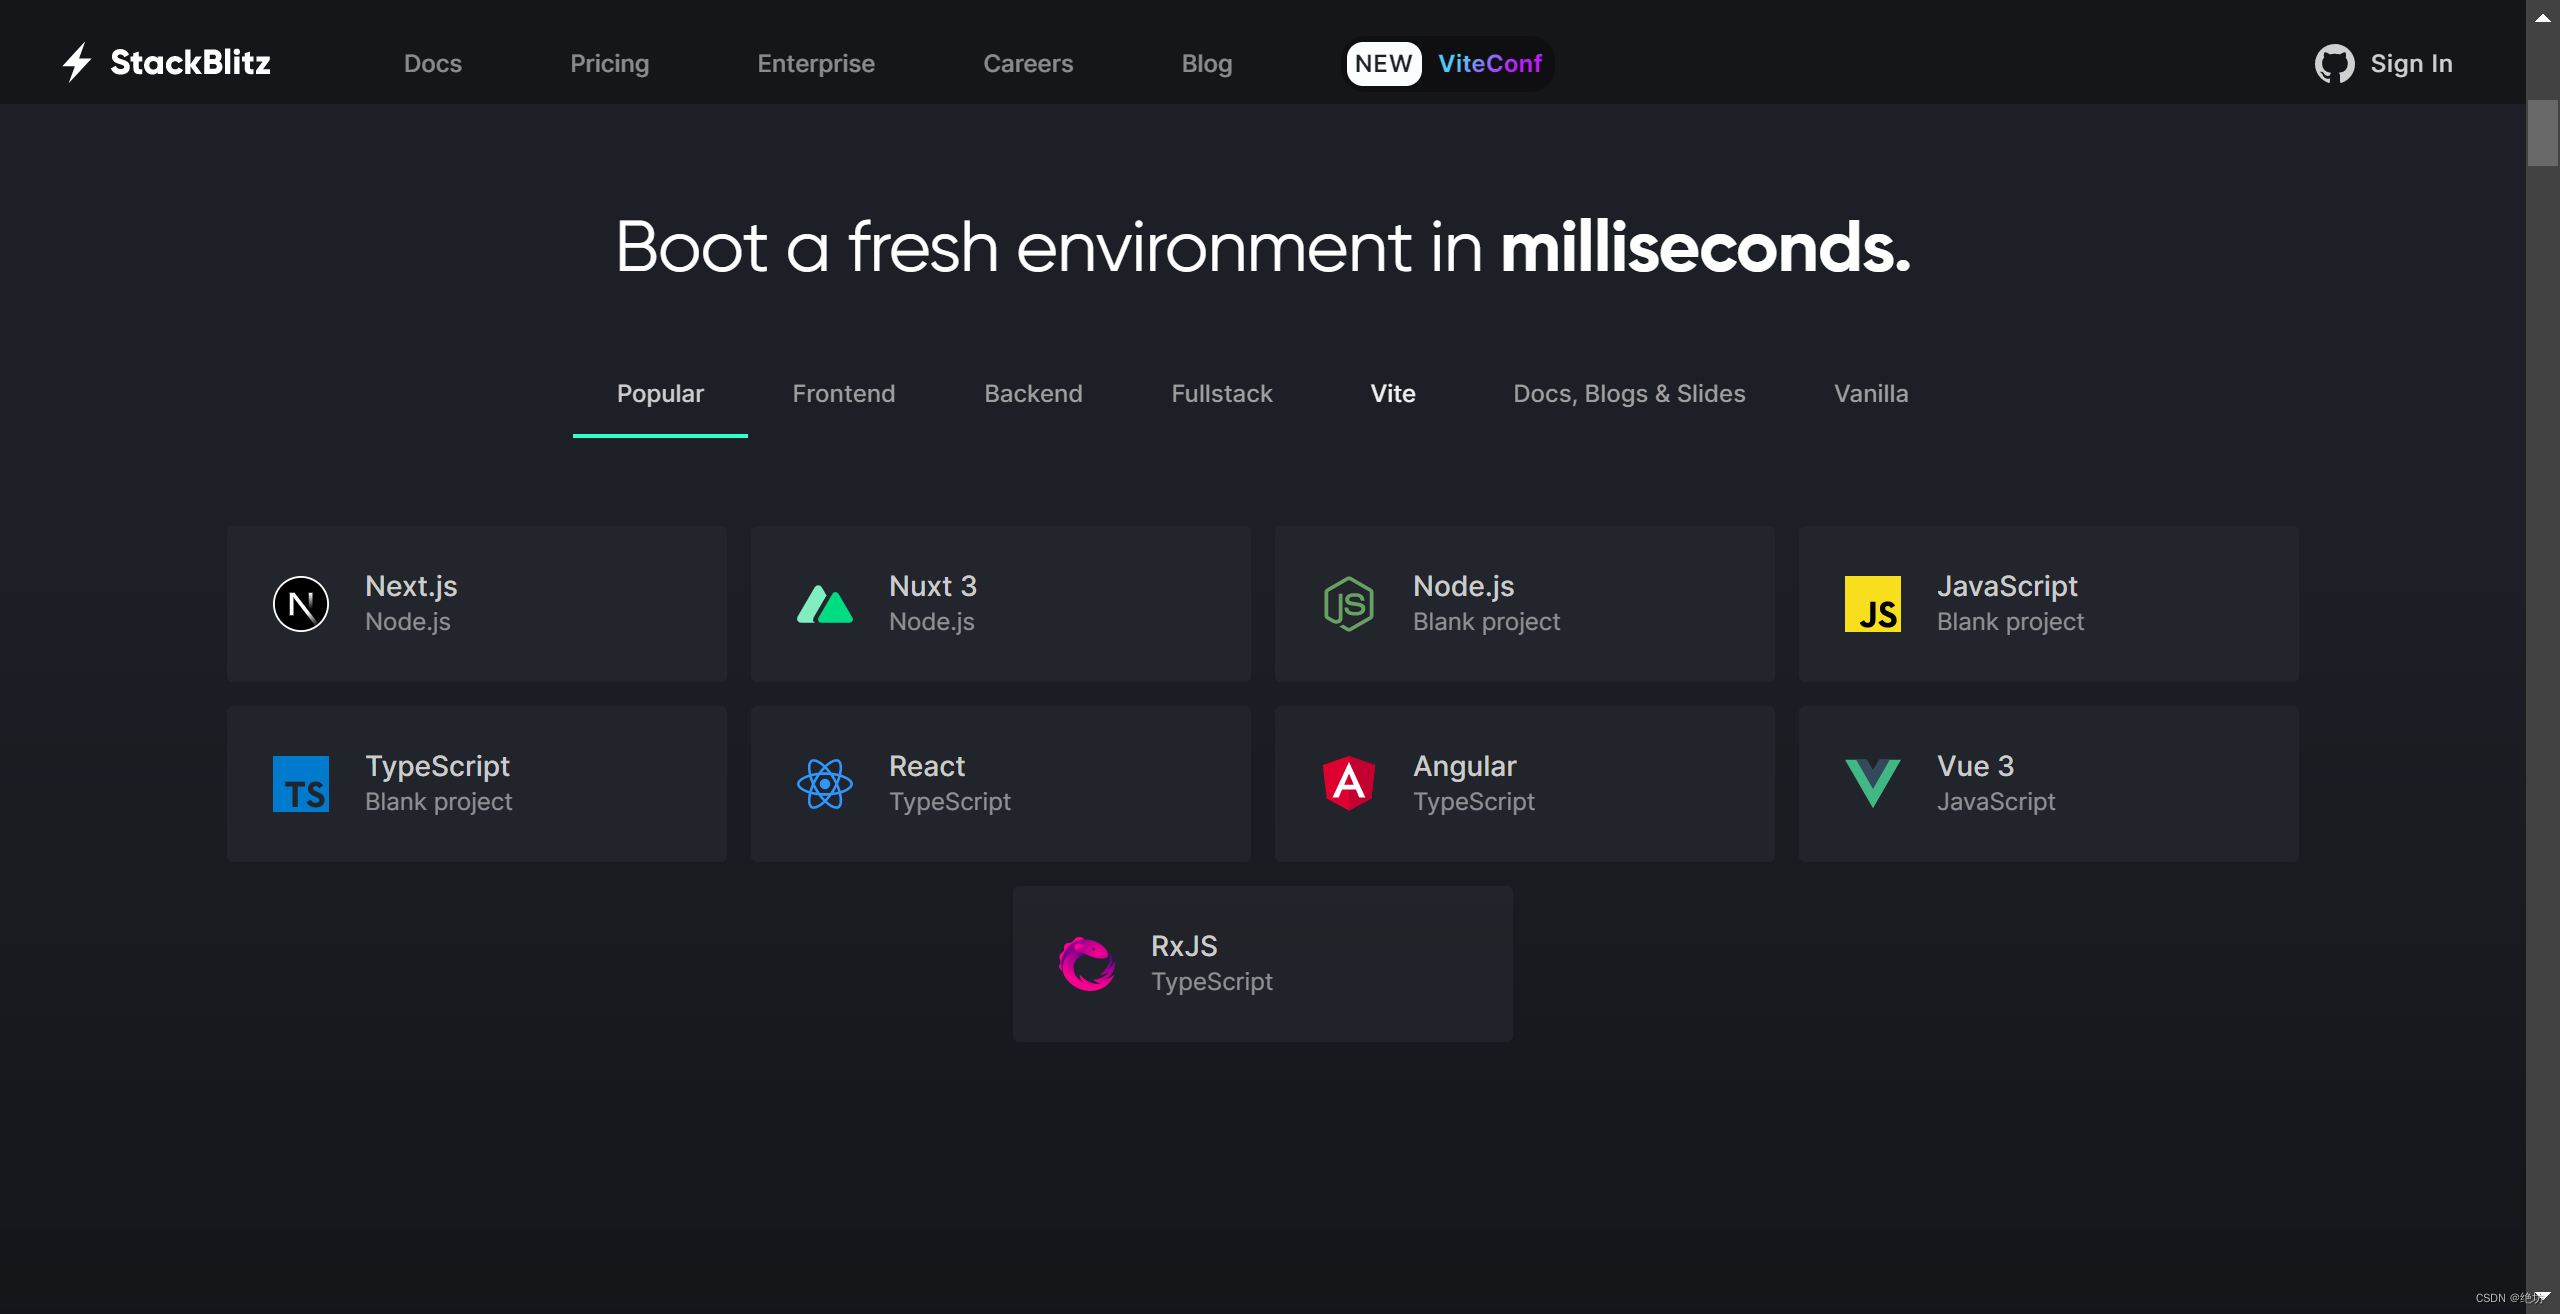Click the Sign In text
This screenshot has width=2560, height=1314.
click(x=2411, y=63)
